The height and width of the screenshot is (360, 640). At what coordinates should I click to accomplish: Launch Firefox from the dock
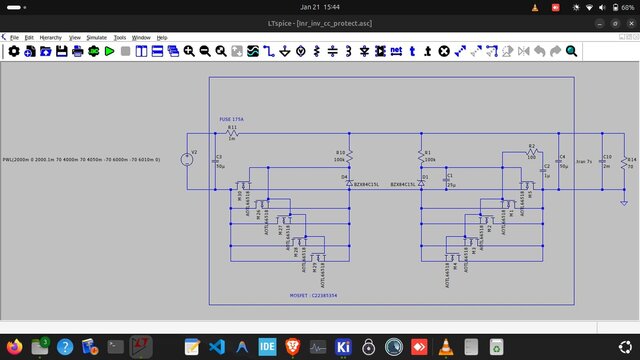tap(15, 347)
